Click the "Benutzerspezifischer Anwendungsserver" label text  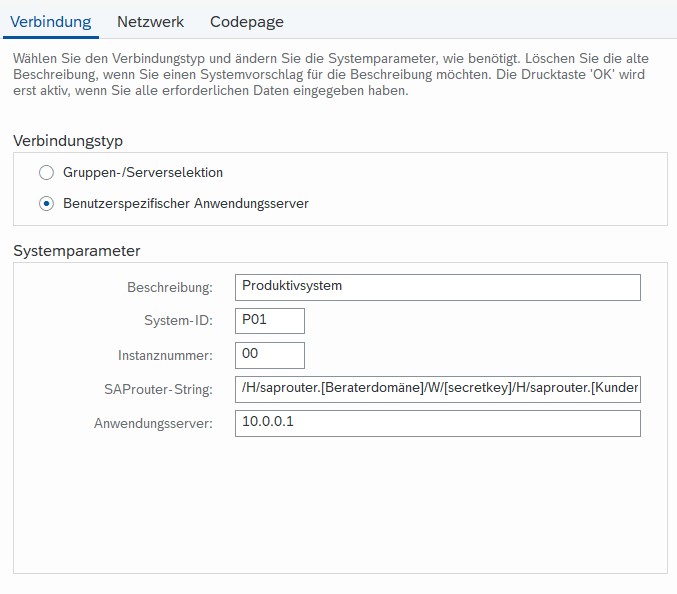pos(186,203)
